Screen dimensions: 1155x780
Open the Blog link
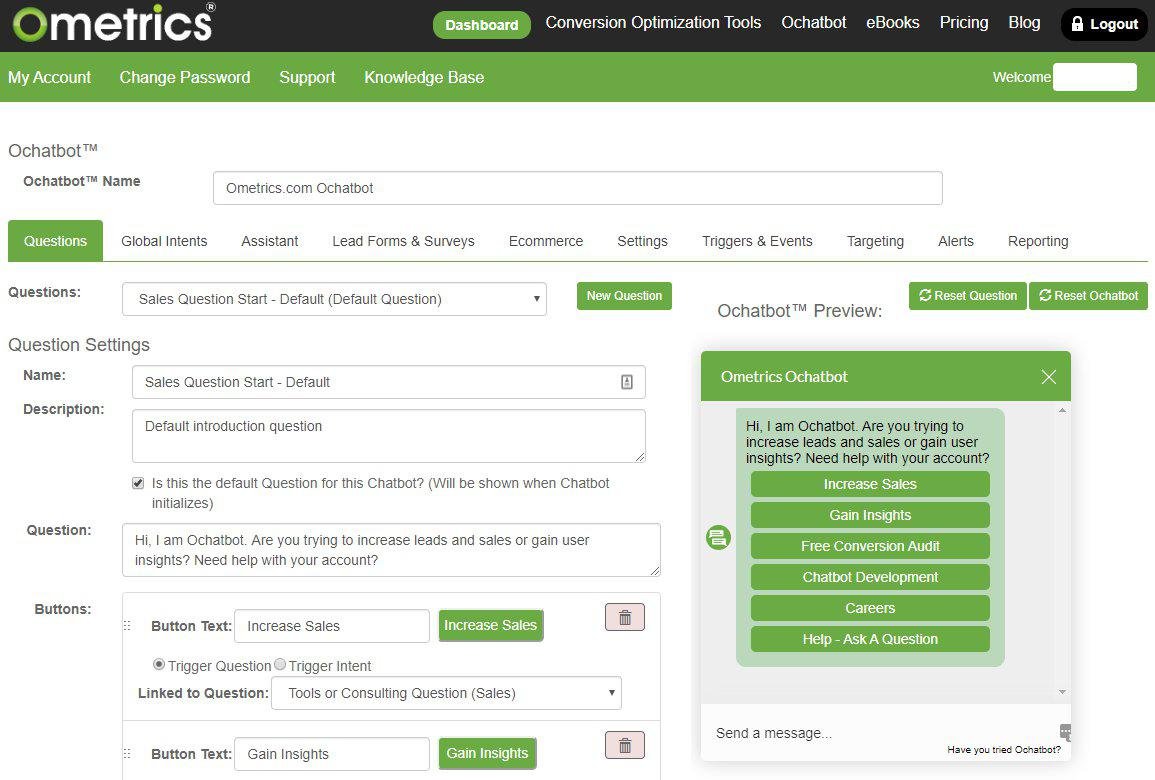pos(1025,23)
